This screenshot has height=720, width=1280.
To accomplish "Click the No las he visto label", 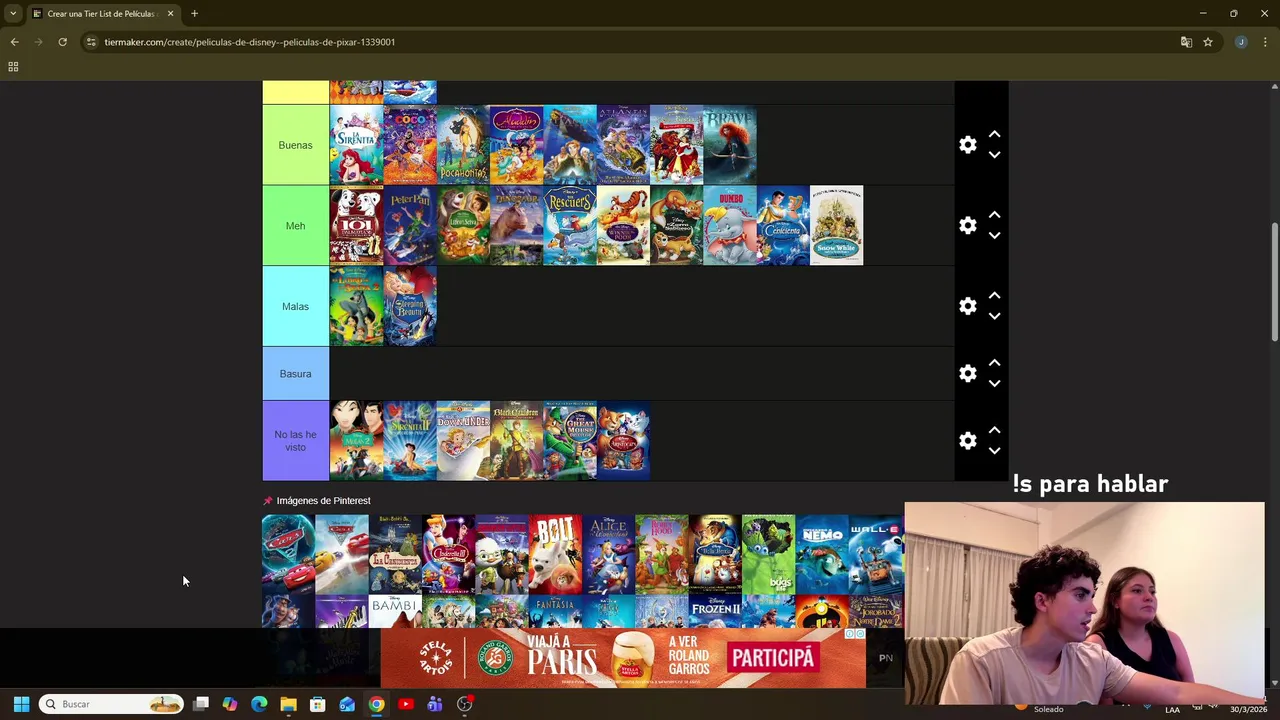I will click(x=295, y=440).
